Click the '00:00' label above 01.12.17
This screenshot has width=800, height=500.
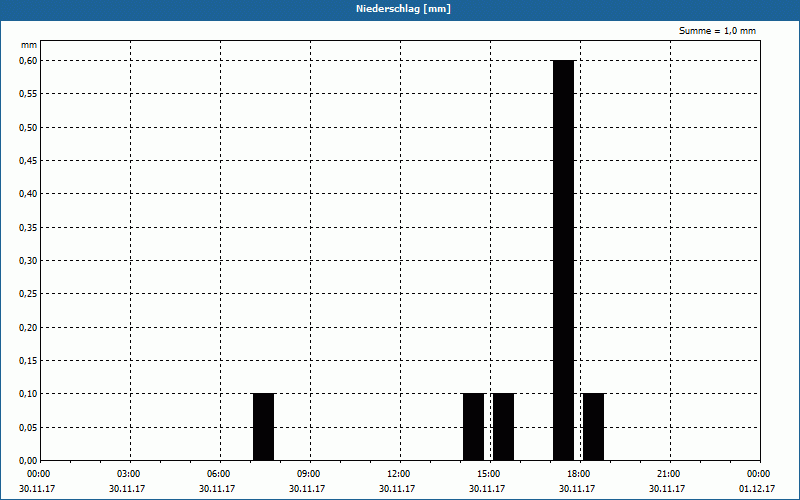(x=758, y=474)
